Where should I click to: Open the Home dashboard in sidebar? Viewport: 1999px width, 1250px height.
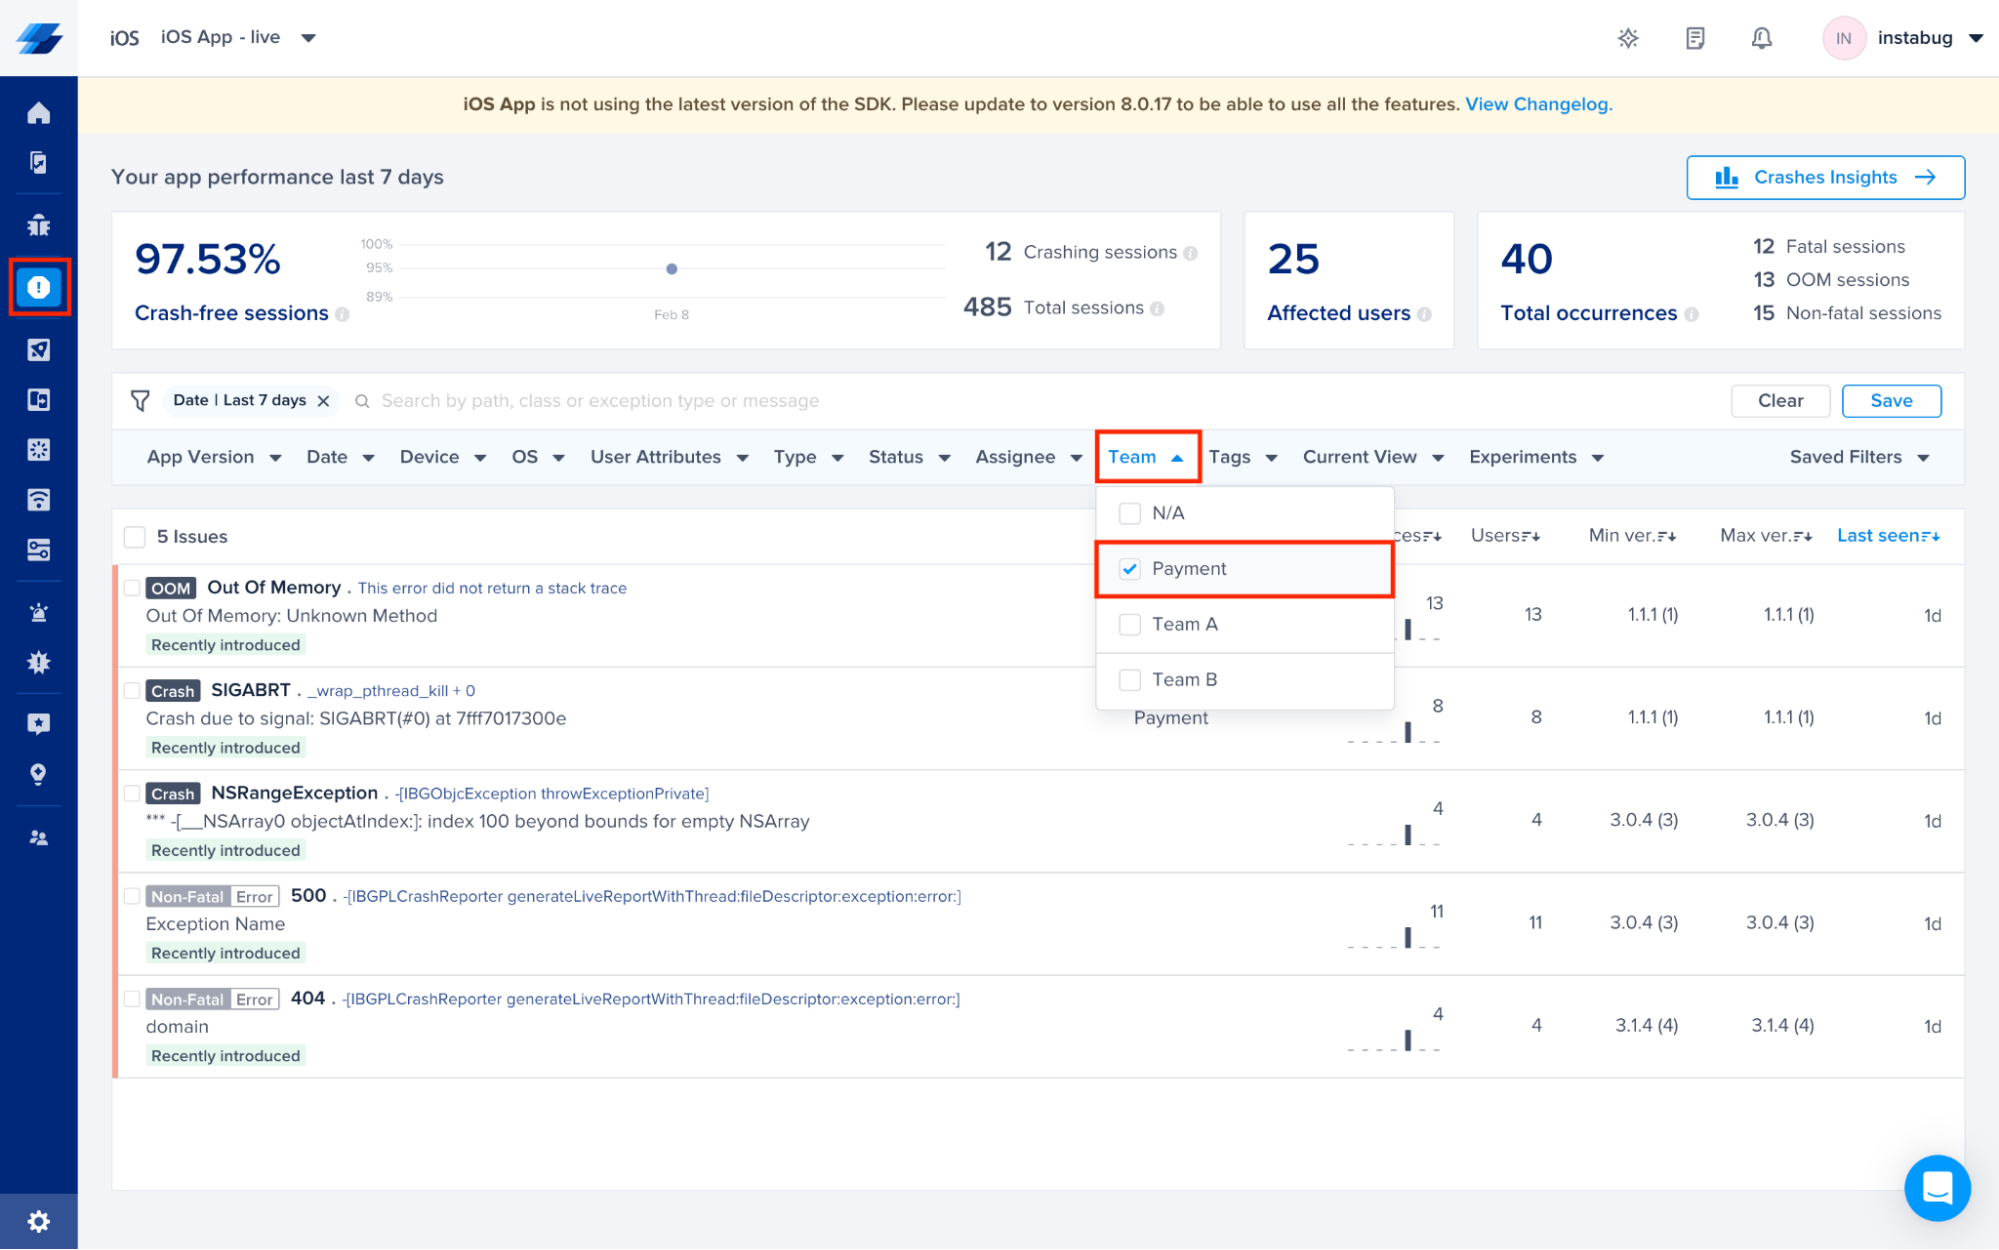tap(38, 112)
